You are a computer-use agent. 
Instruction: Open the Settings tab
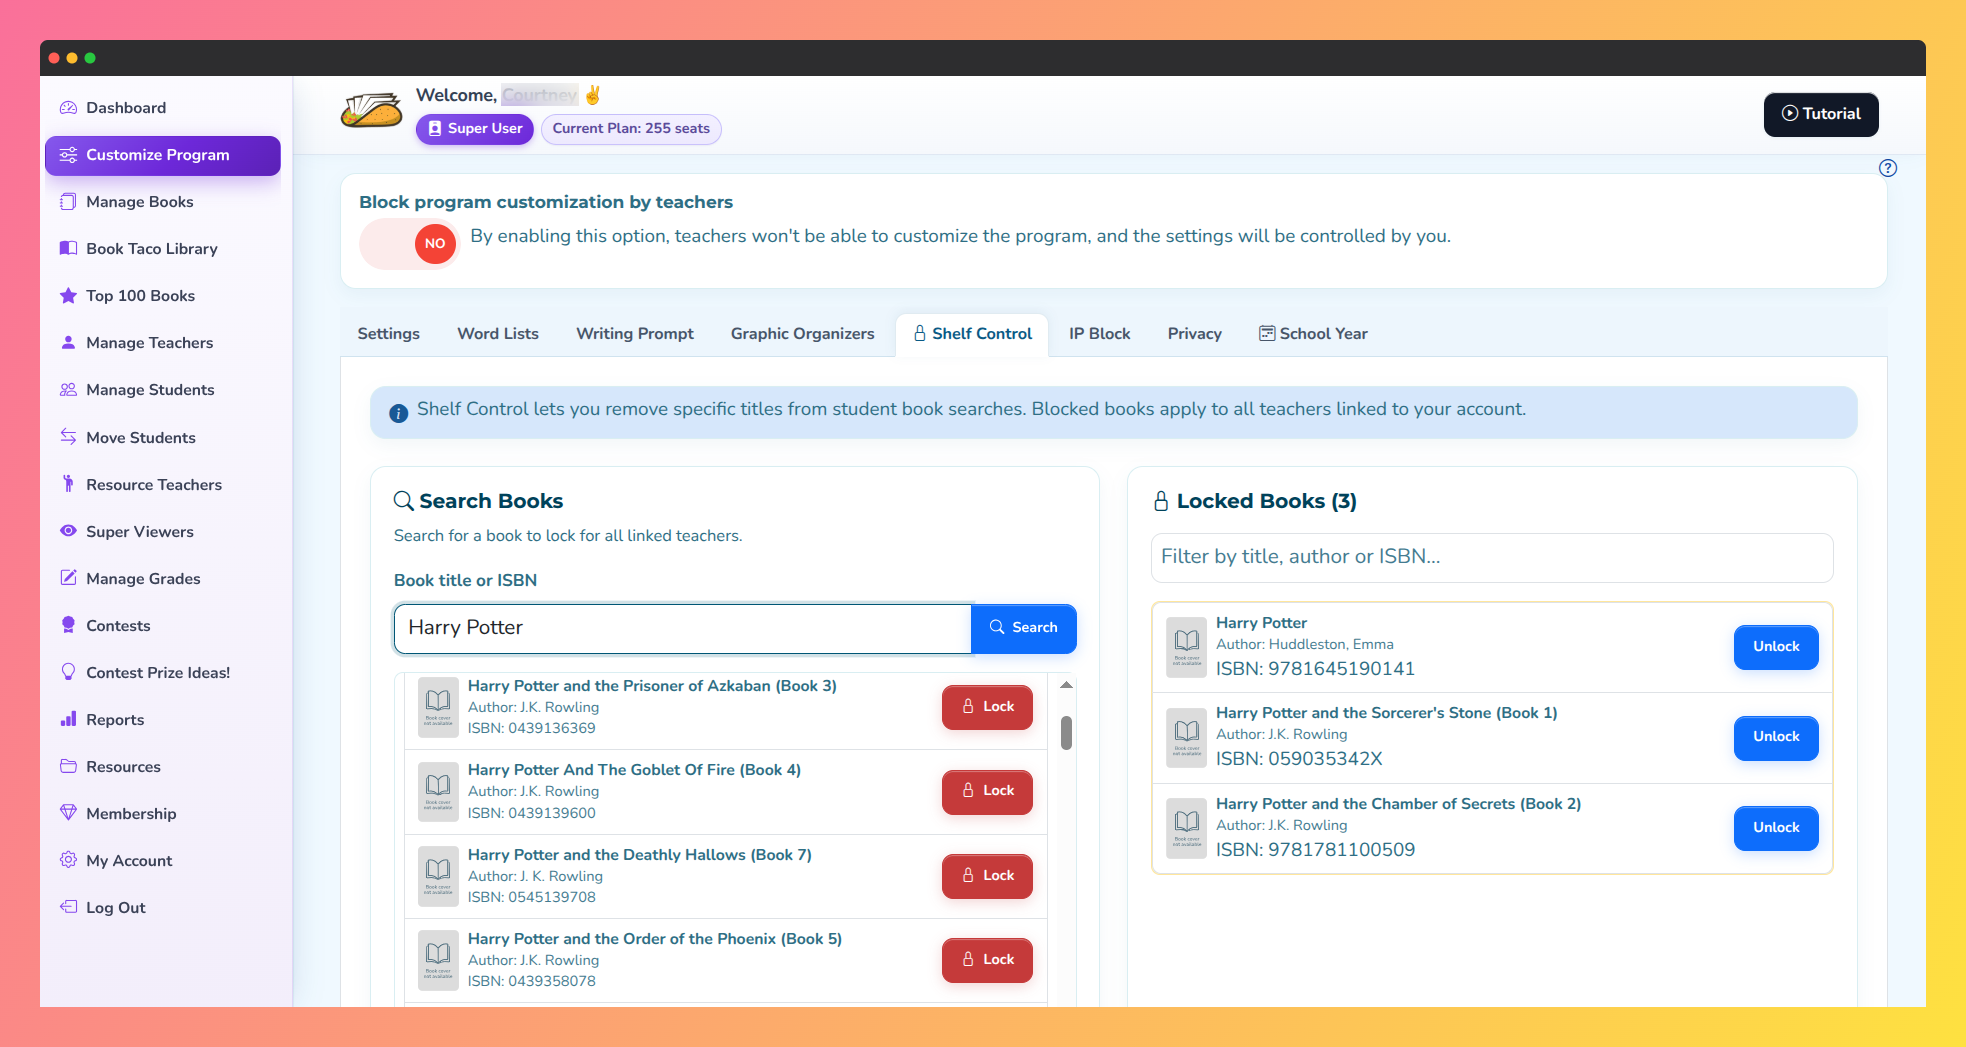click(x=388, y=334)
